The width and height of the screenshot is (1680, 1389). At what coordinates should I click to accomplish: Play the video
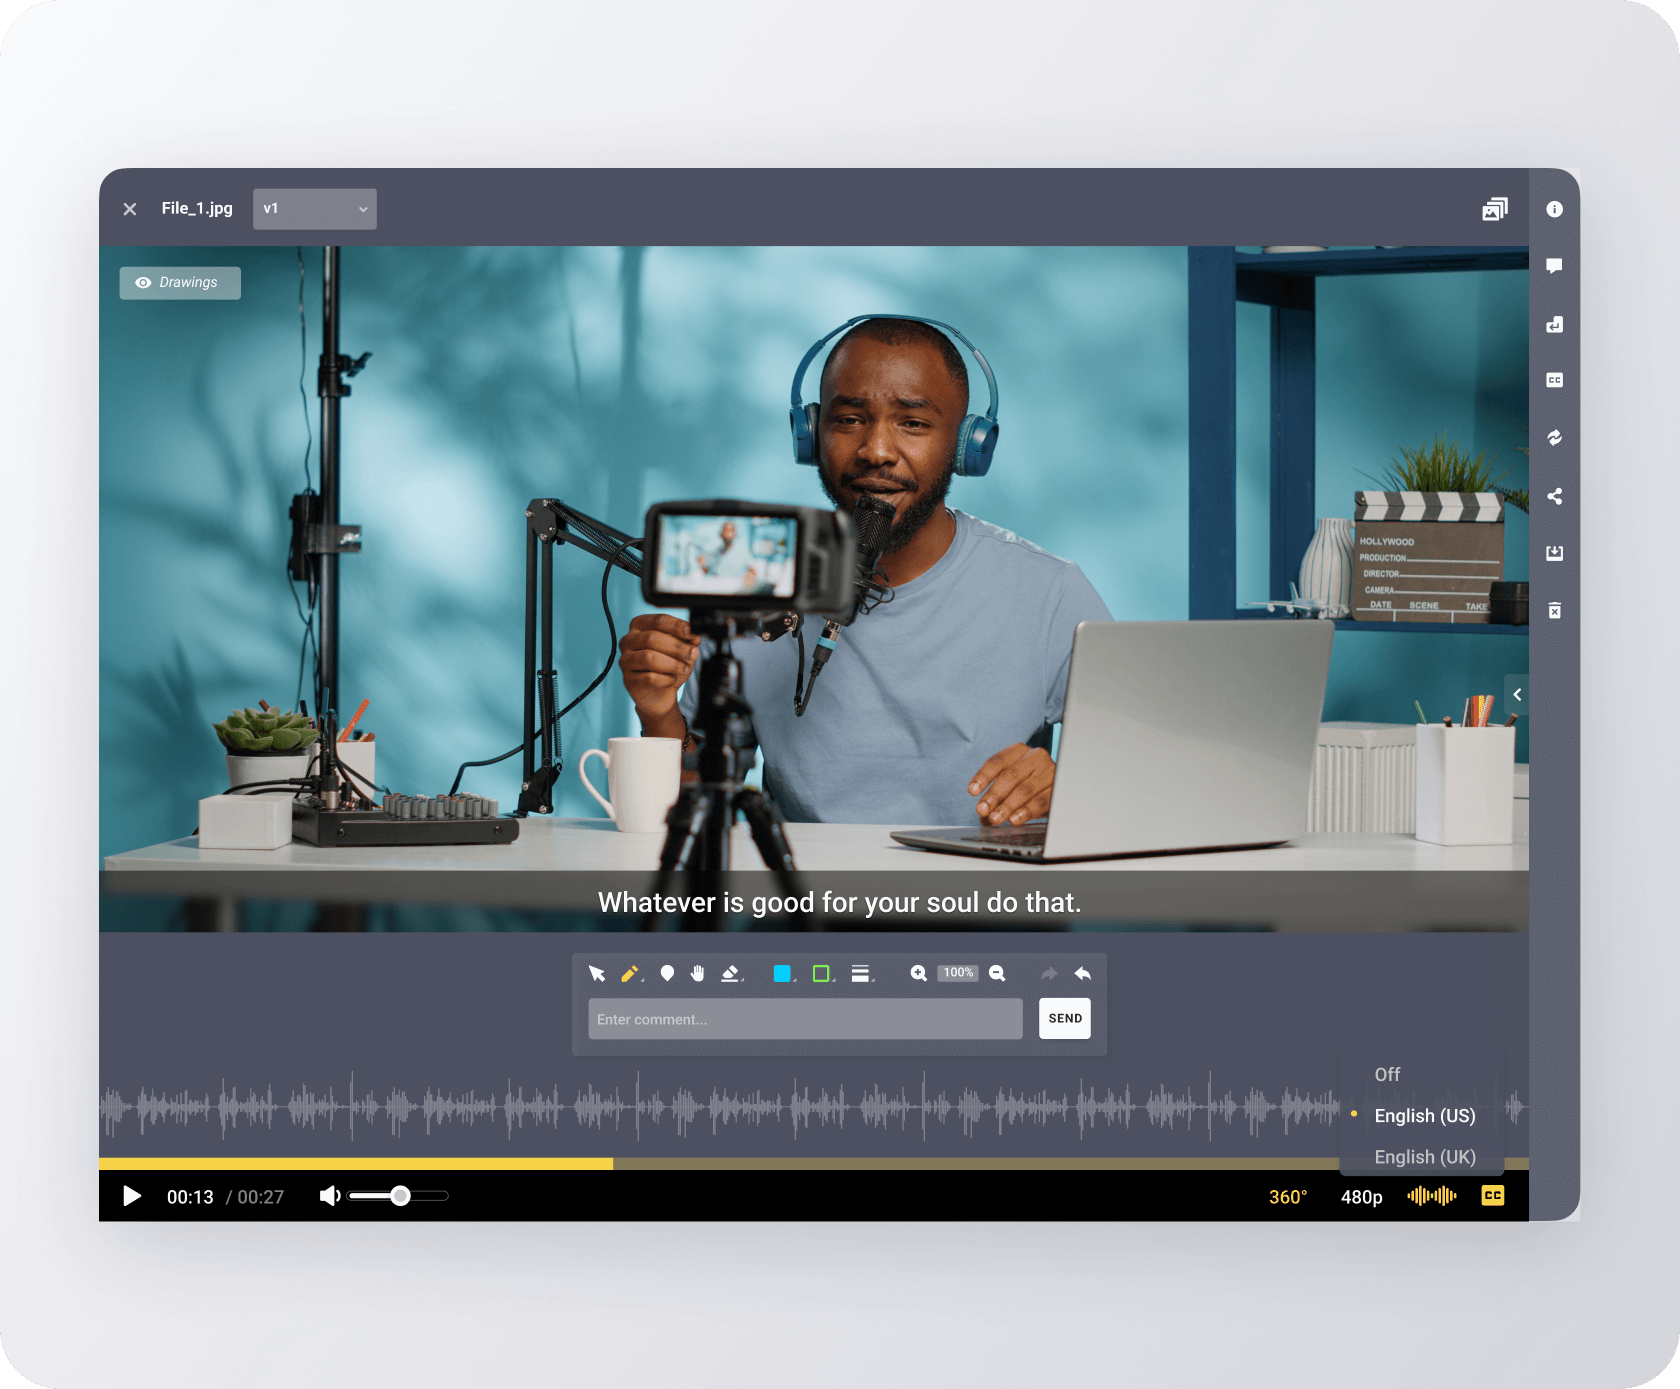(x=131, y=1196)
